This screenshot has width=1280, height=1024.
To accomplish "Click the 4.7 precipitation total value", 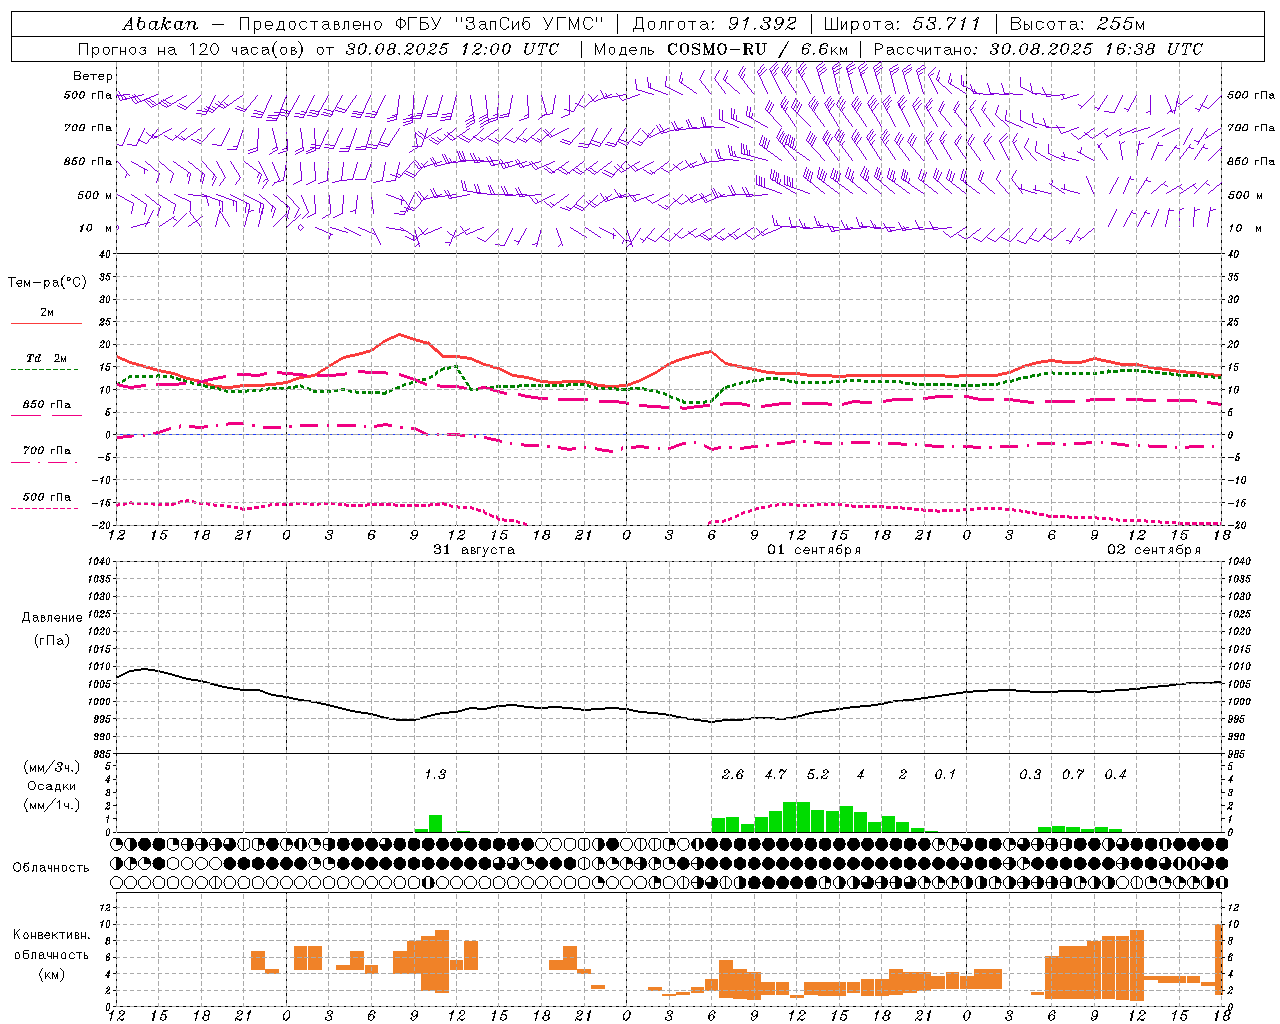I will [x=775, y=775].
